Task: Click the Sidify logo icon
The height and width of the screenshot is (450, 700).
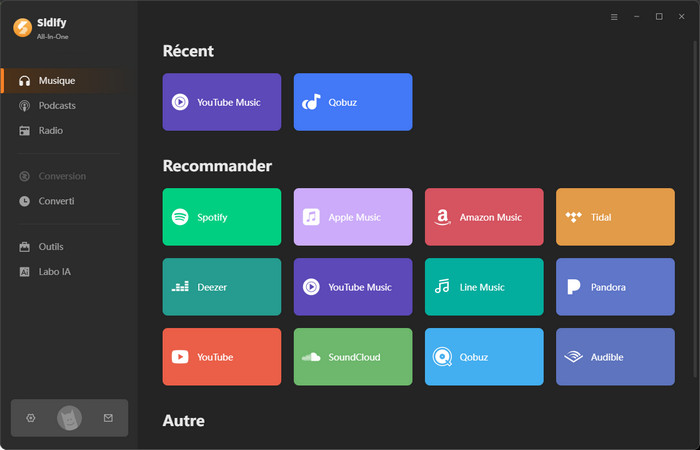Action: pyautogui.click(x=22, y=28)
